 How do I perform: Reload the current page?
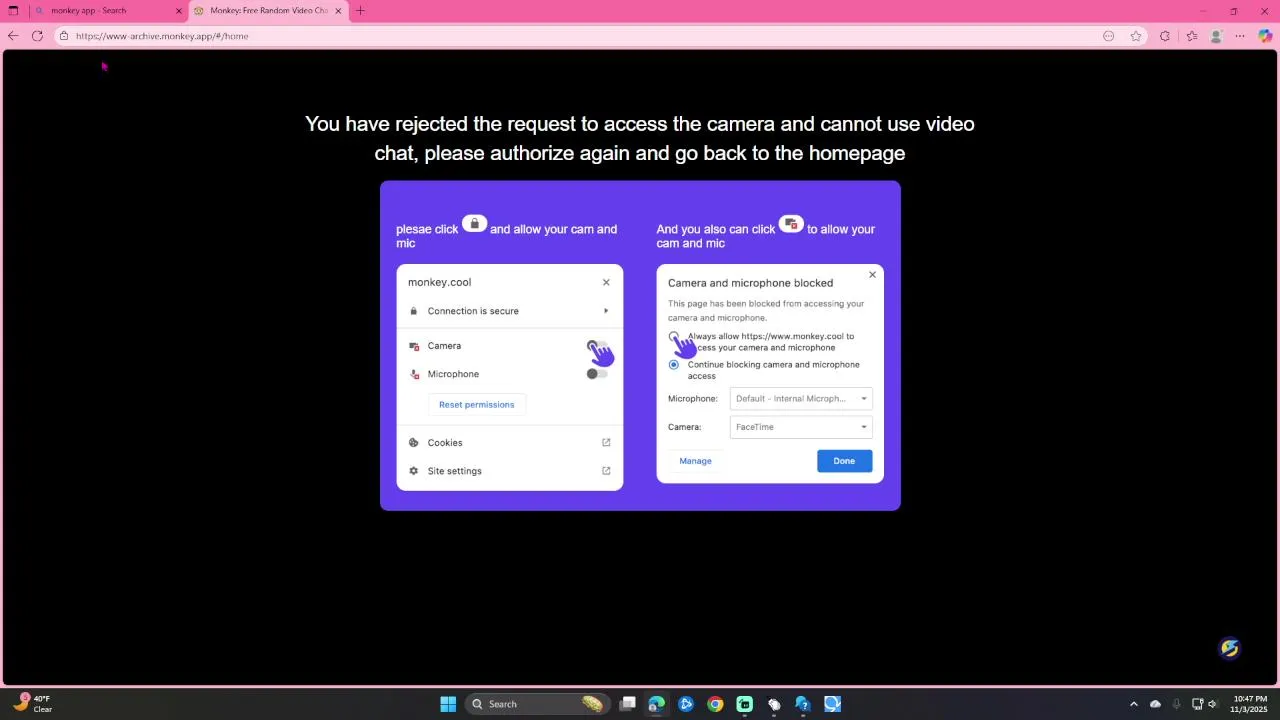tap(37, 36)
